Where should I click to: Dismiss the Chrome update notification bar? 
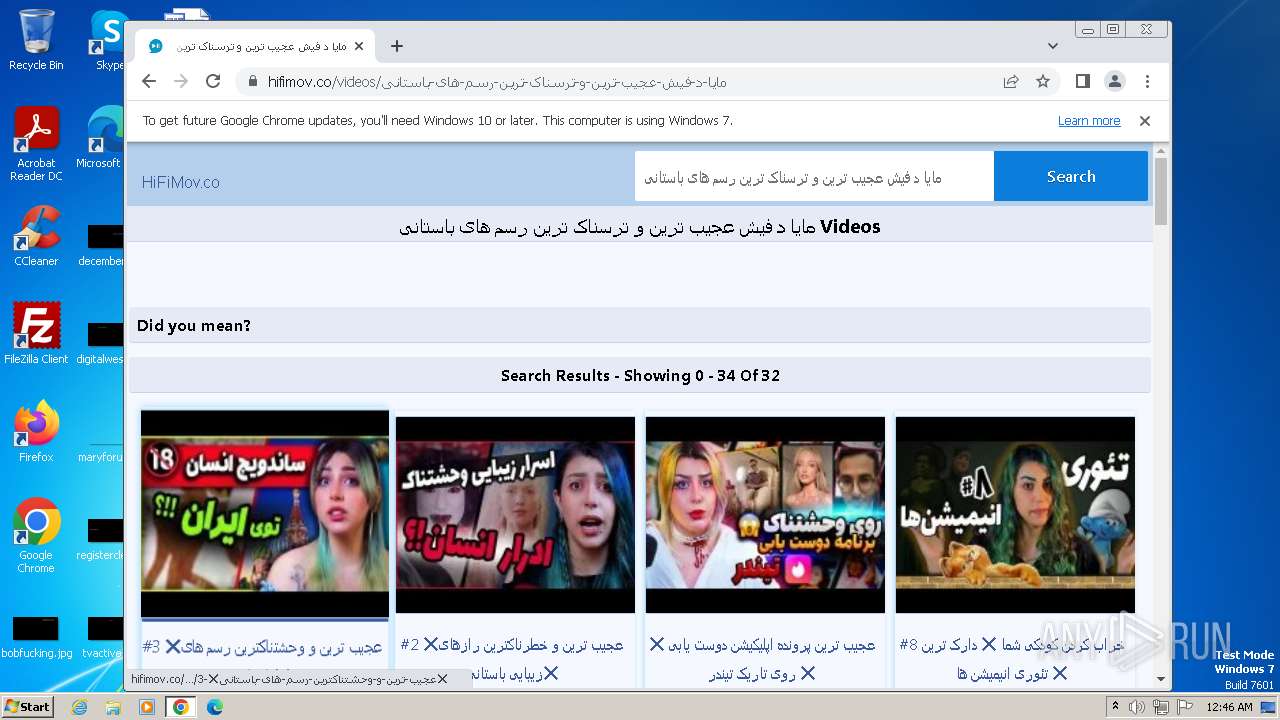(1145, 121)
